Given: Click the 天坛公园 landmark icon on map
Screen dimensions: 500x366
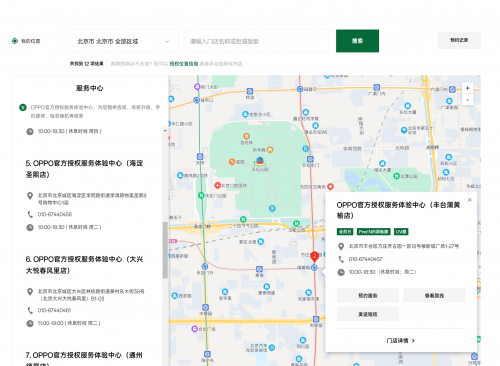Looking at the screenshot, I should click(260, 161).
